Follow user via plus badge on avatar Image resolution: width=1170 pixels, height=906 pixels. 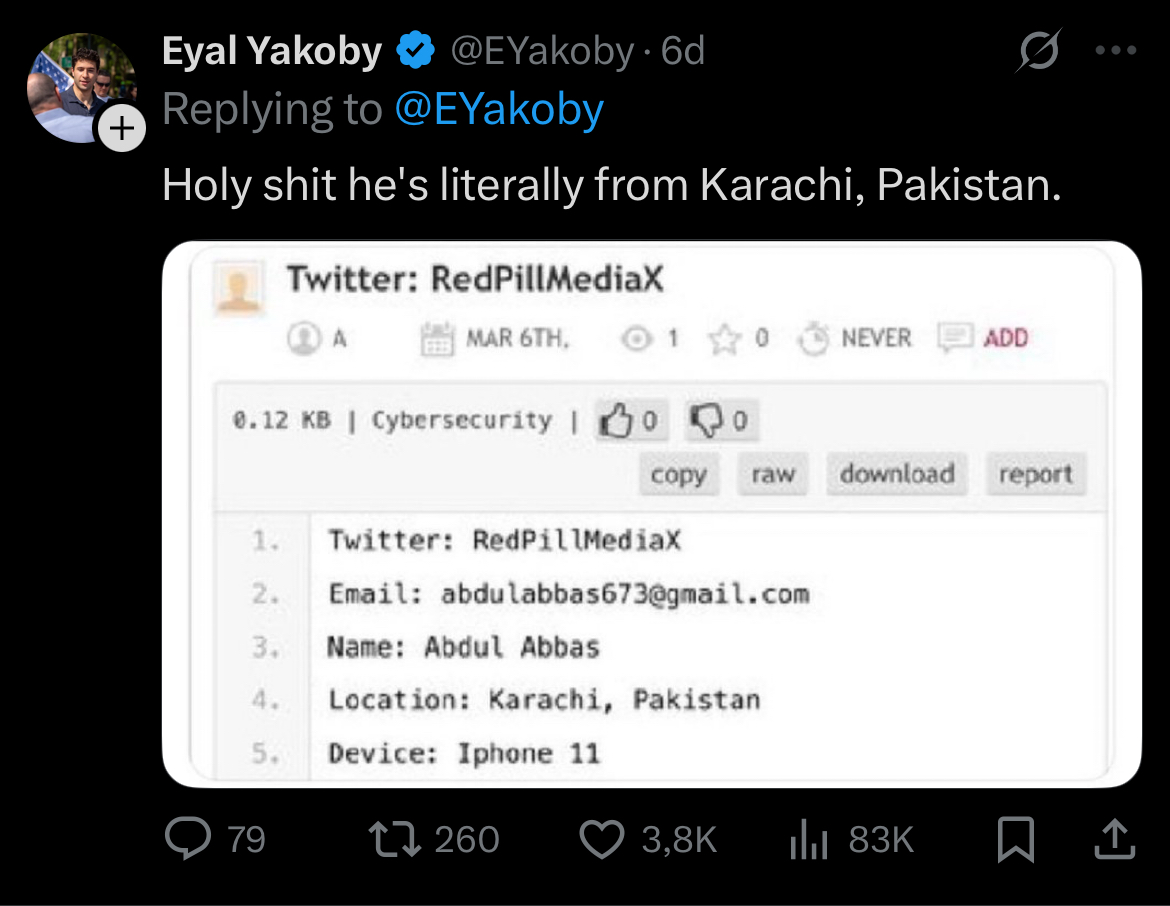(x=122, y=128)
